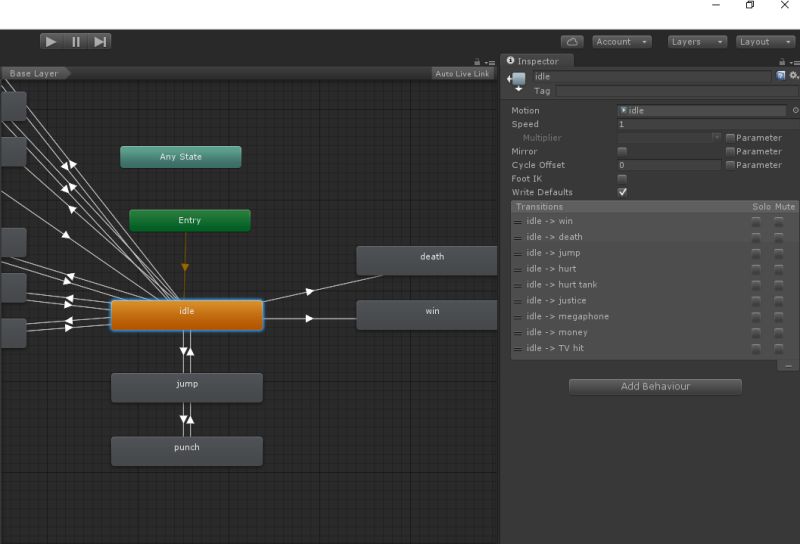Viewport: 800px width, 544px height.
Task: Open the Animator panel options menu
Action: [x=490, y=62]
